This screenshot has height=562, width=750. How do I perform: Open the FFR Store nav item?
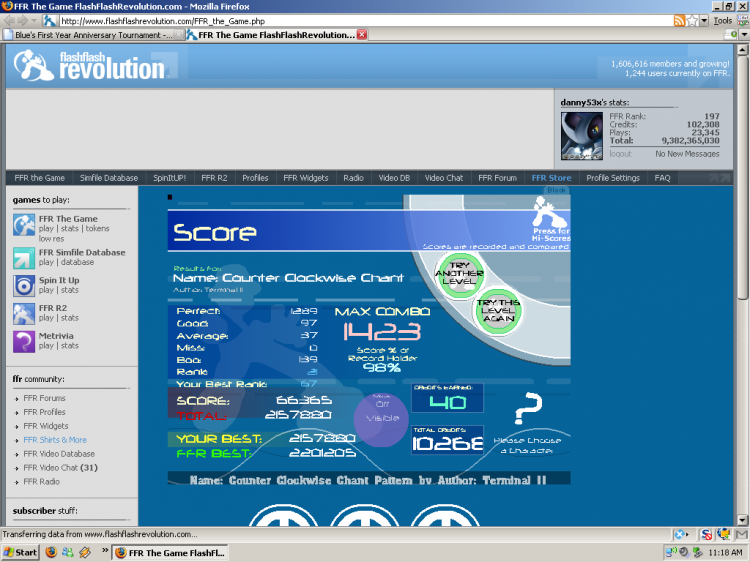pos(551,178)
